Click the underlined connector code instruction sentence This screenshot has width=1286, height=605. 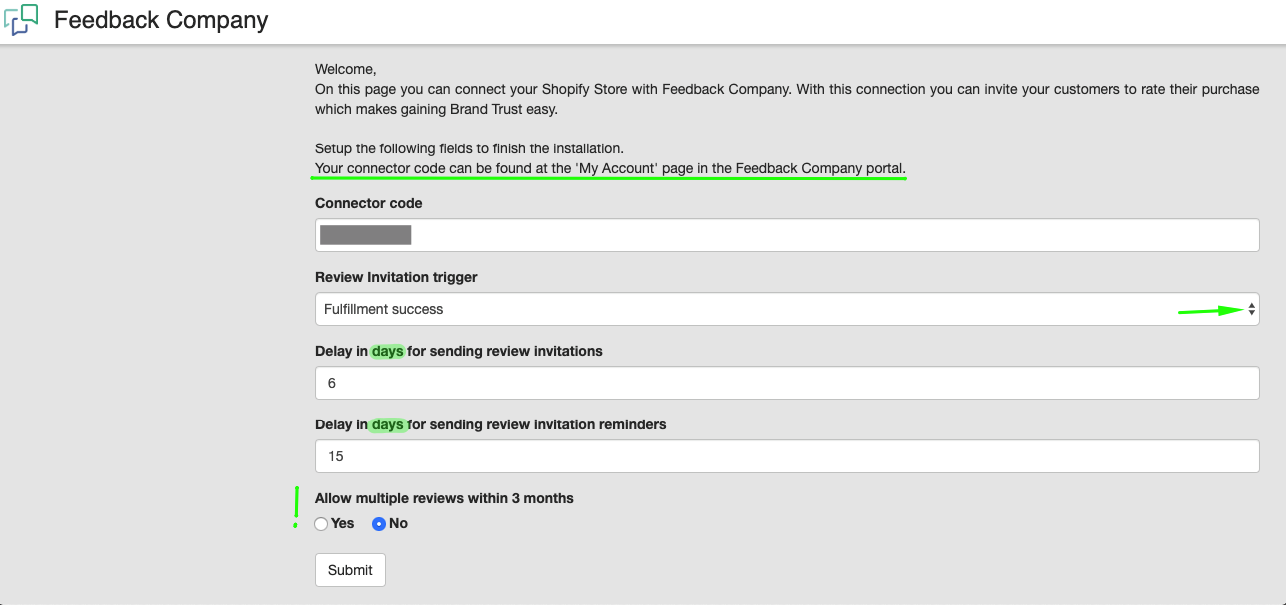(x=610, y=168)
